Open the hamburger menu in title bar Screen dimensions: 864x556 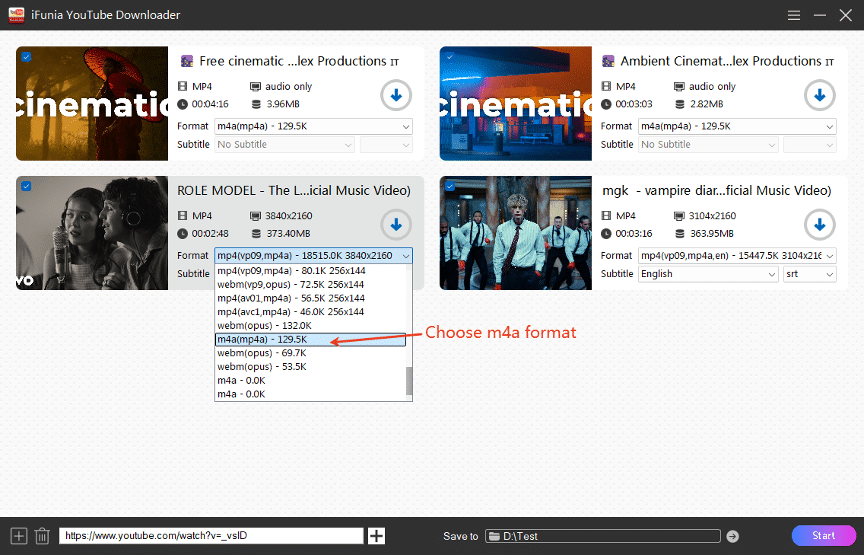coord(793,15)
